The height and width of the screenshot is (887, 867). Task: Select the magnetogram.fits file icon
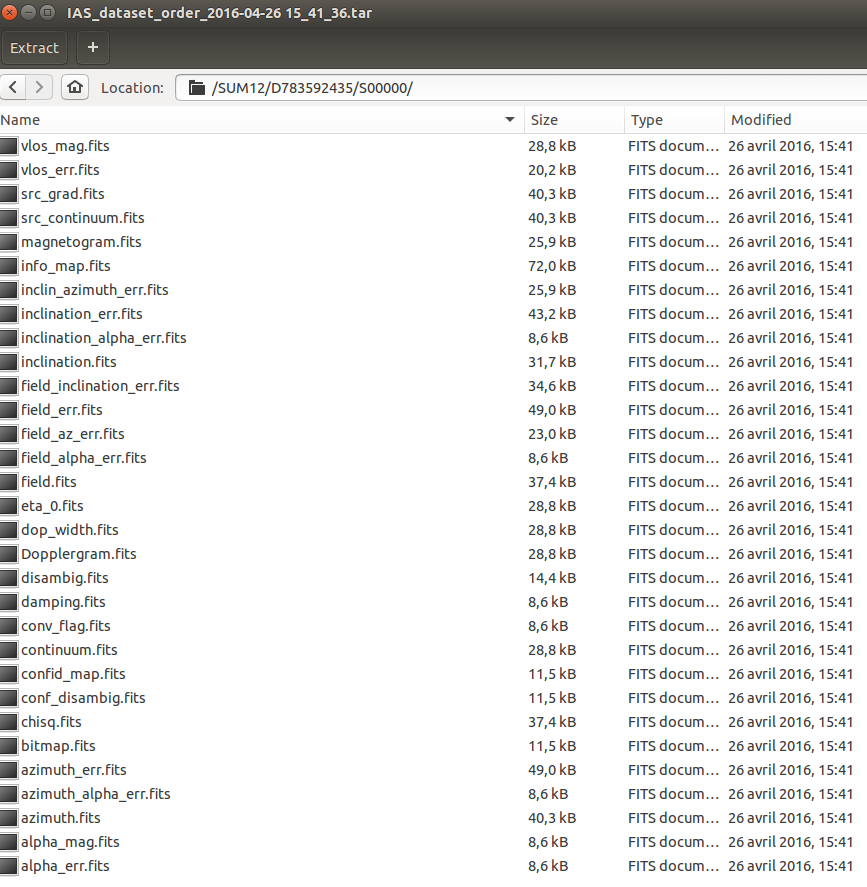pyautogui.click(x=8, y=242)
